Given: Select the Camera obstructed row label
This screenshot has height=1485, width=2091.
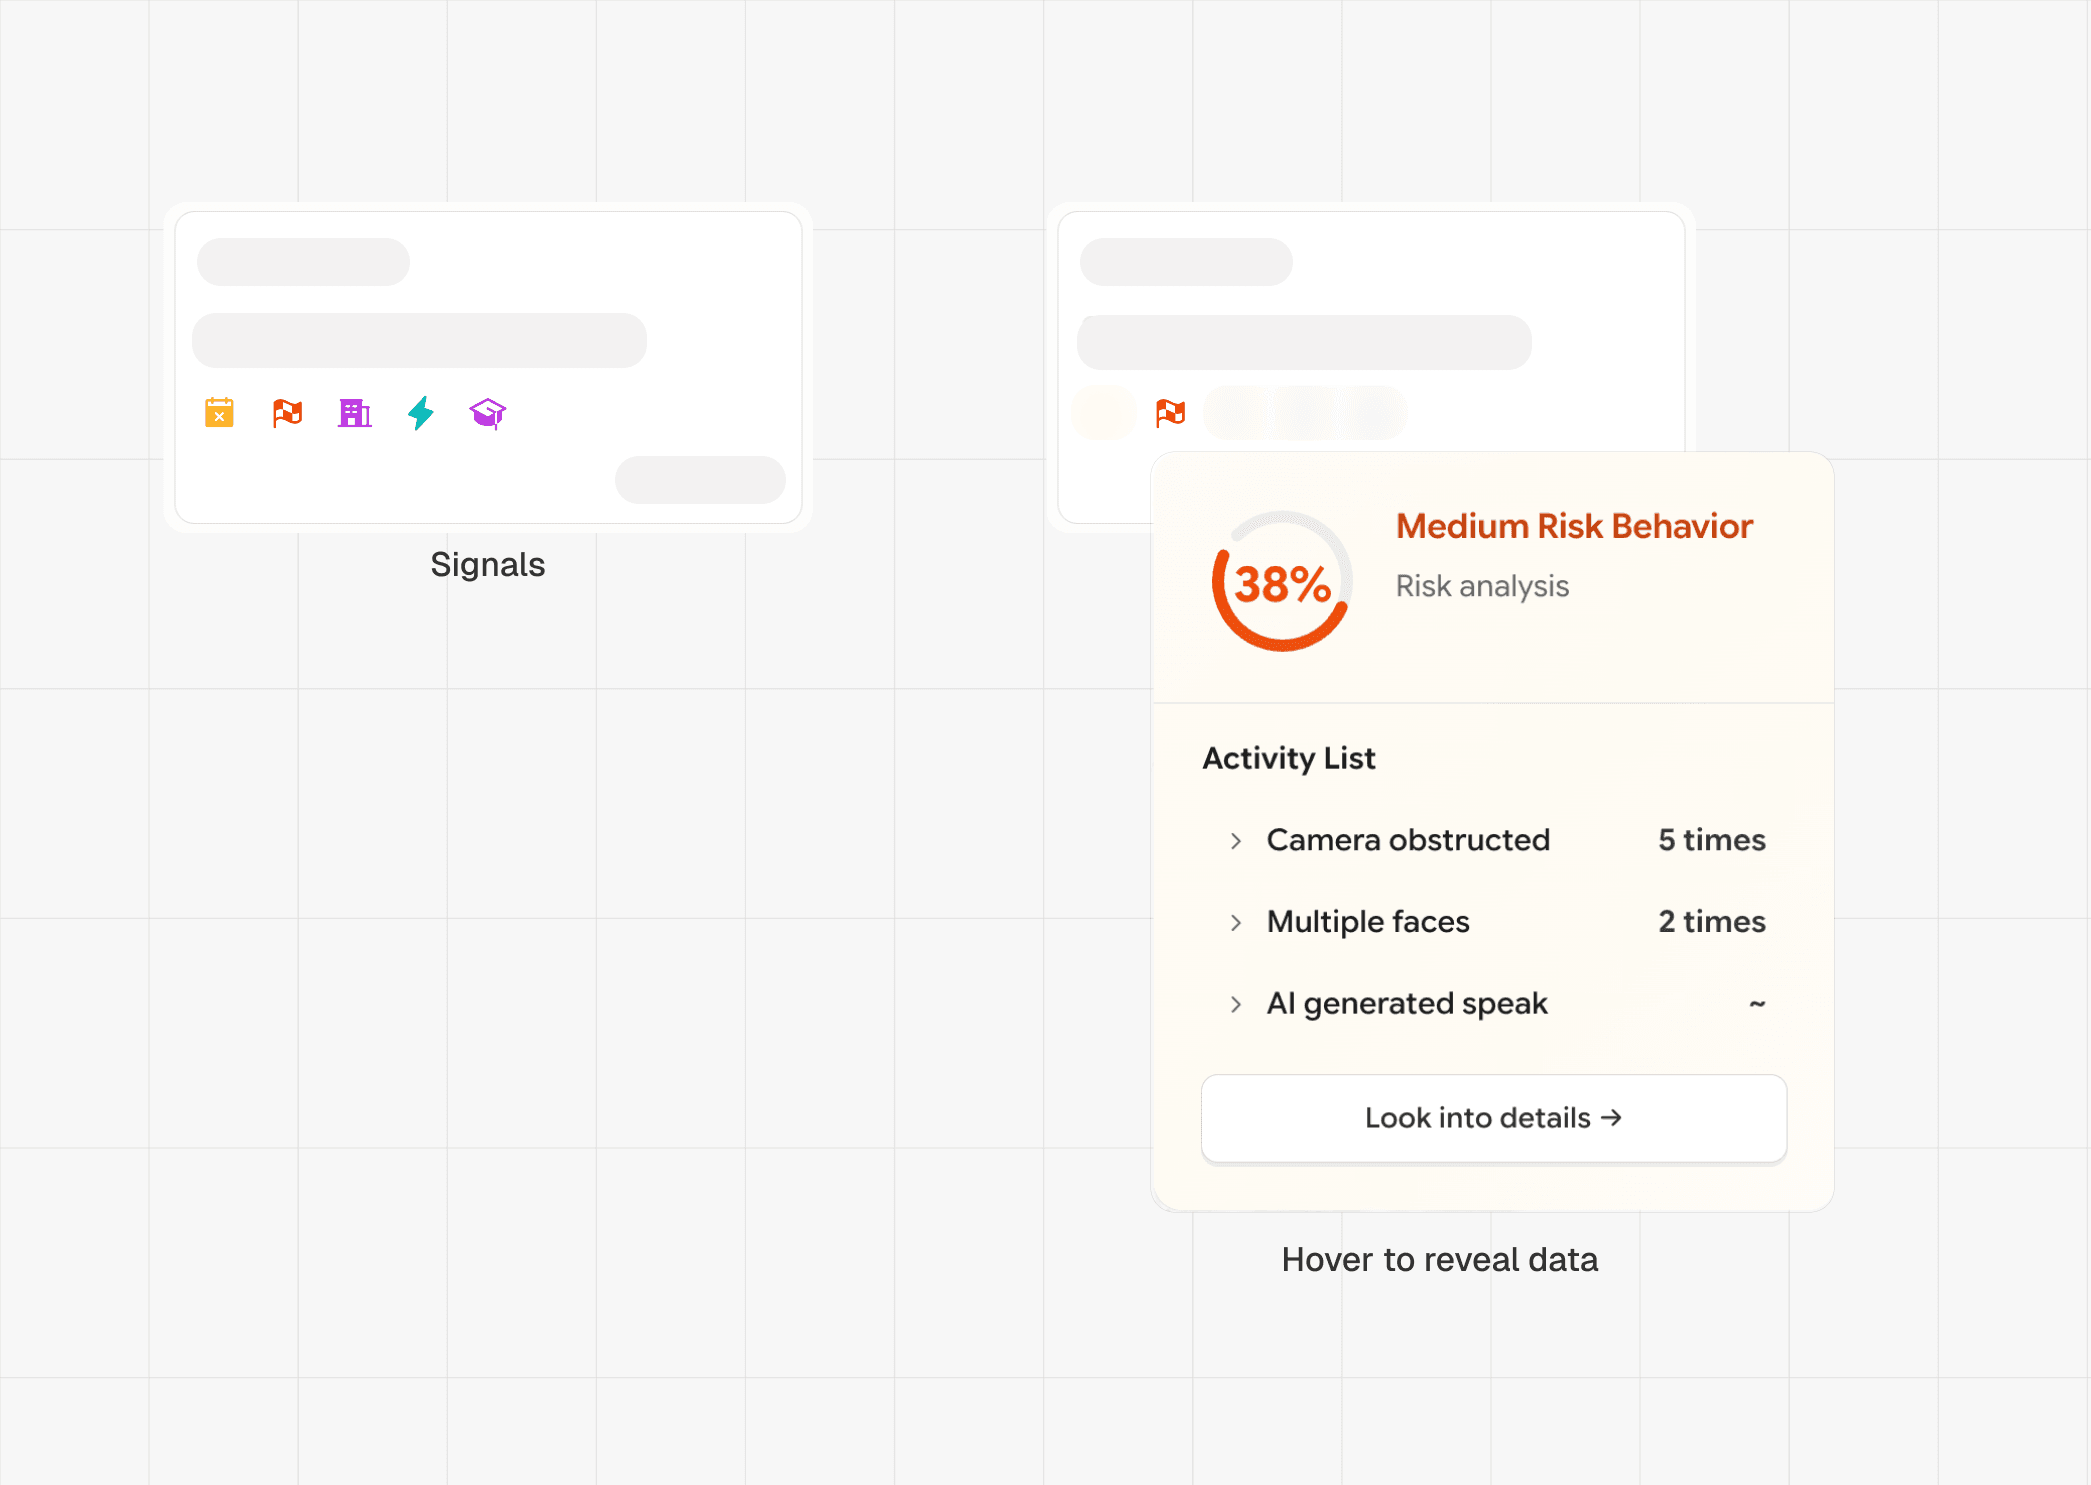Looking at the screenshot, I should pos(1408,840).
